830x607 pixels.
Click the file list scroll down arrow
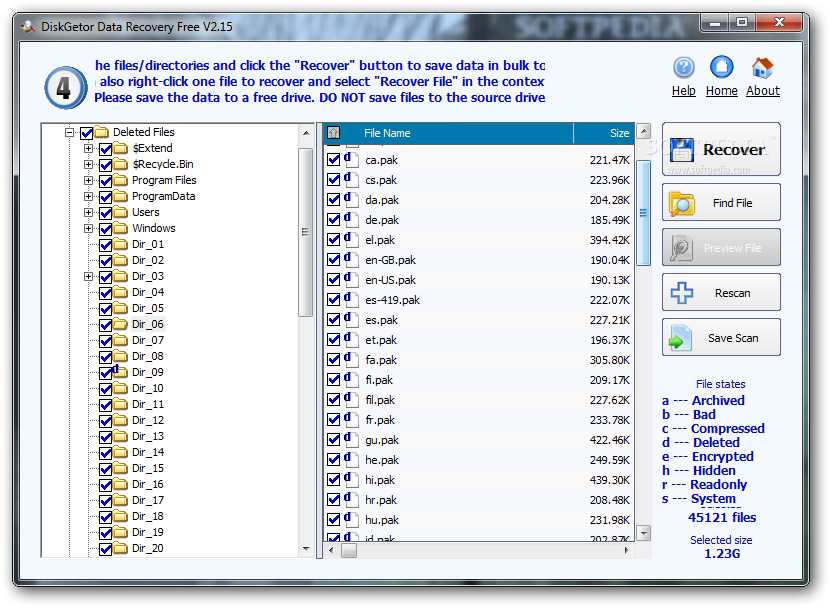[x=643, y=533]
